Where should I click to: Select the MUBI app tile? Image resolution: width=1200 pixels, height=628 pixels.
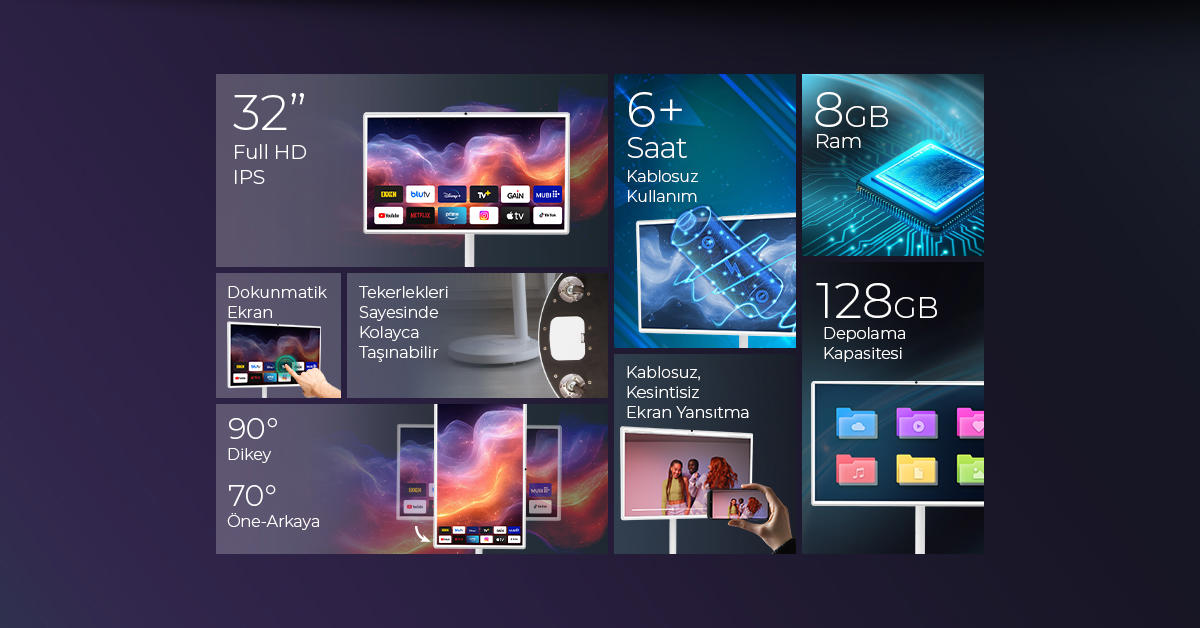tap(547, 194)
